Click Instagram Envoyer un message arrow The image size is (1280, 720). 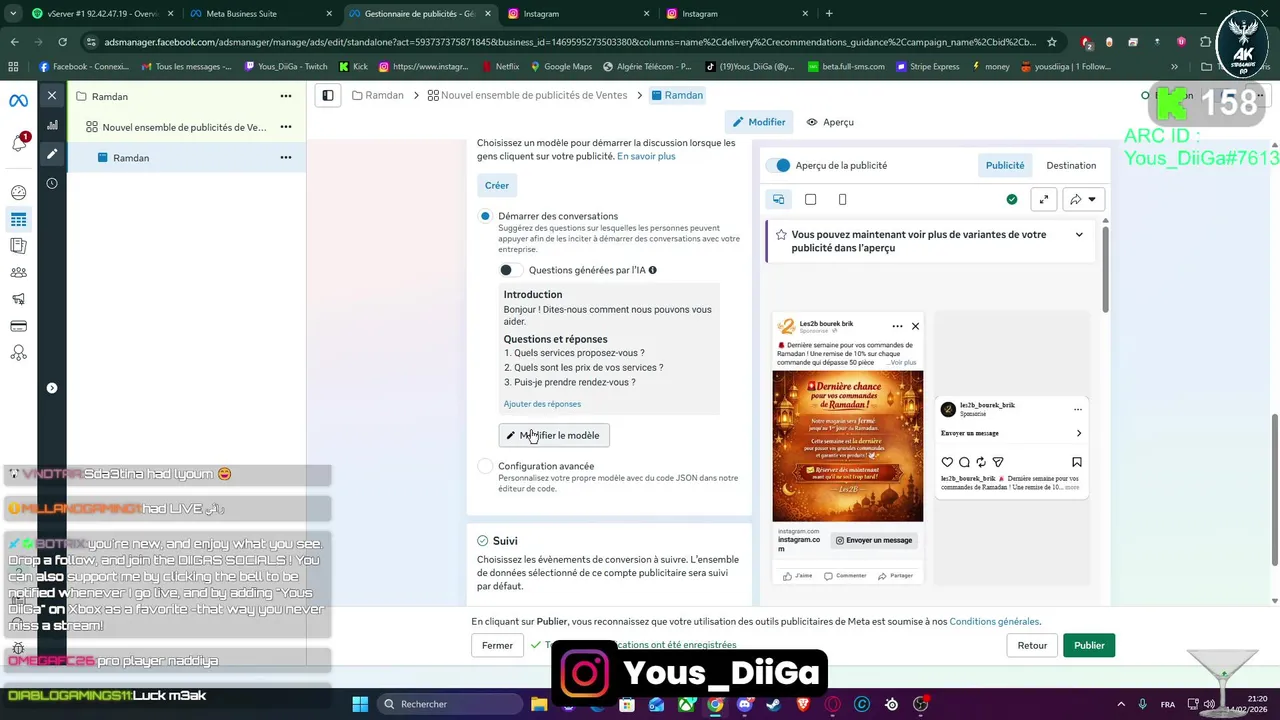click(x=1078, y=433)
